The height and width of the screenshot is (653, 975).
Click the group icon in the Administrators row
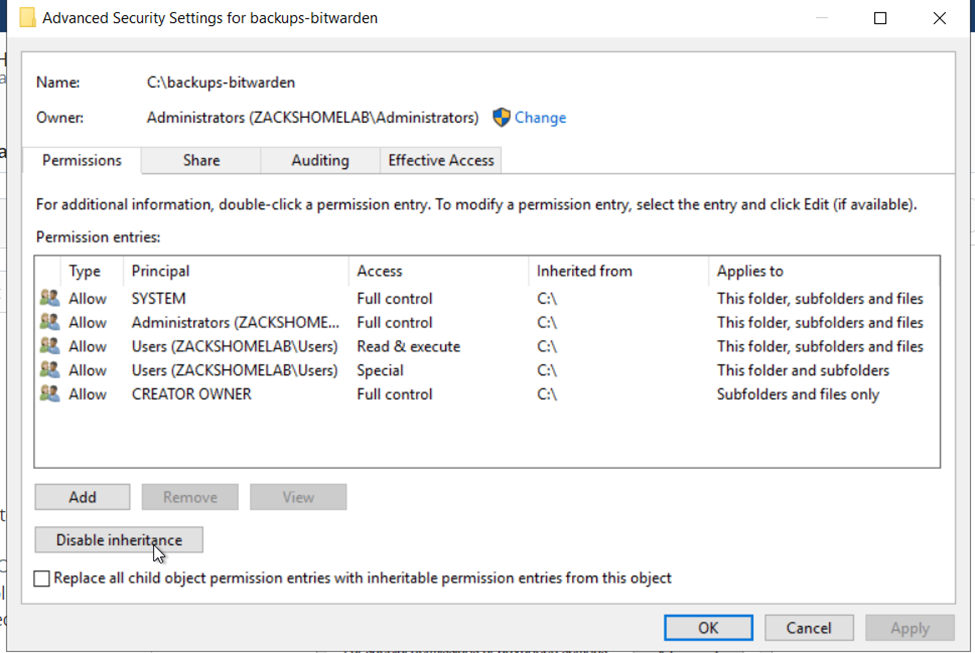coord(50,322)
